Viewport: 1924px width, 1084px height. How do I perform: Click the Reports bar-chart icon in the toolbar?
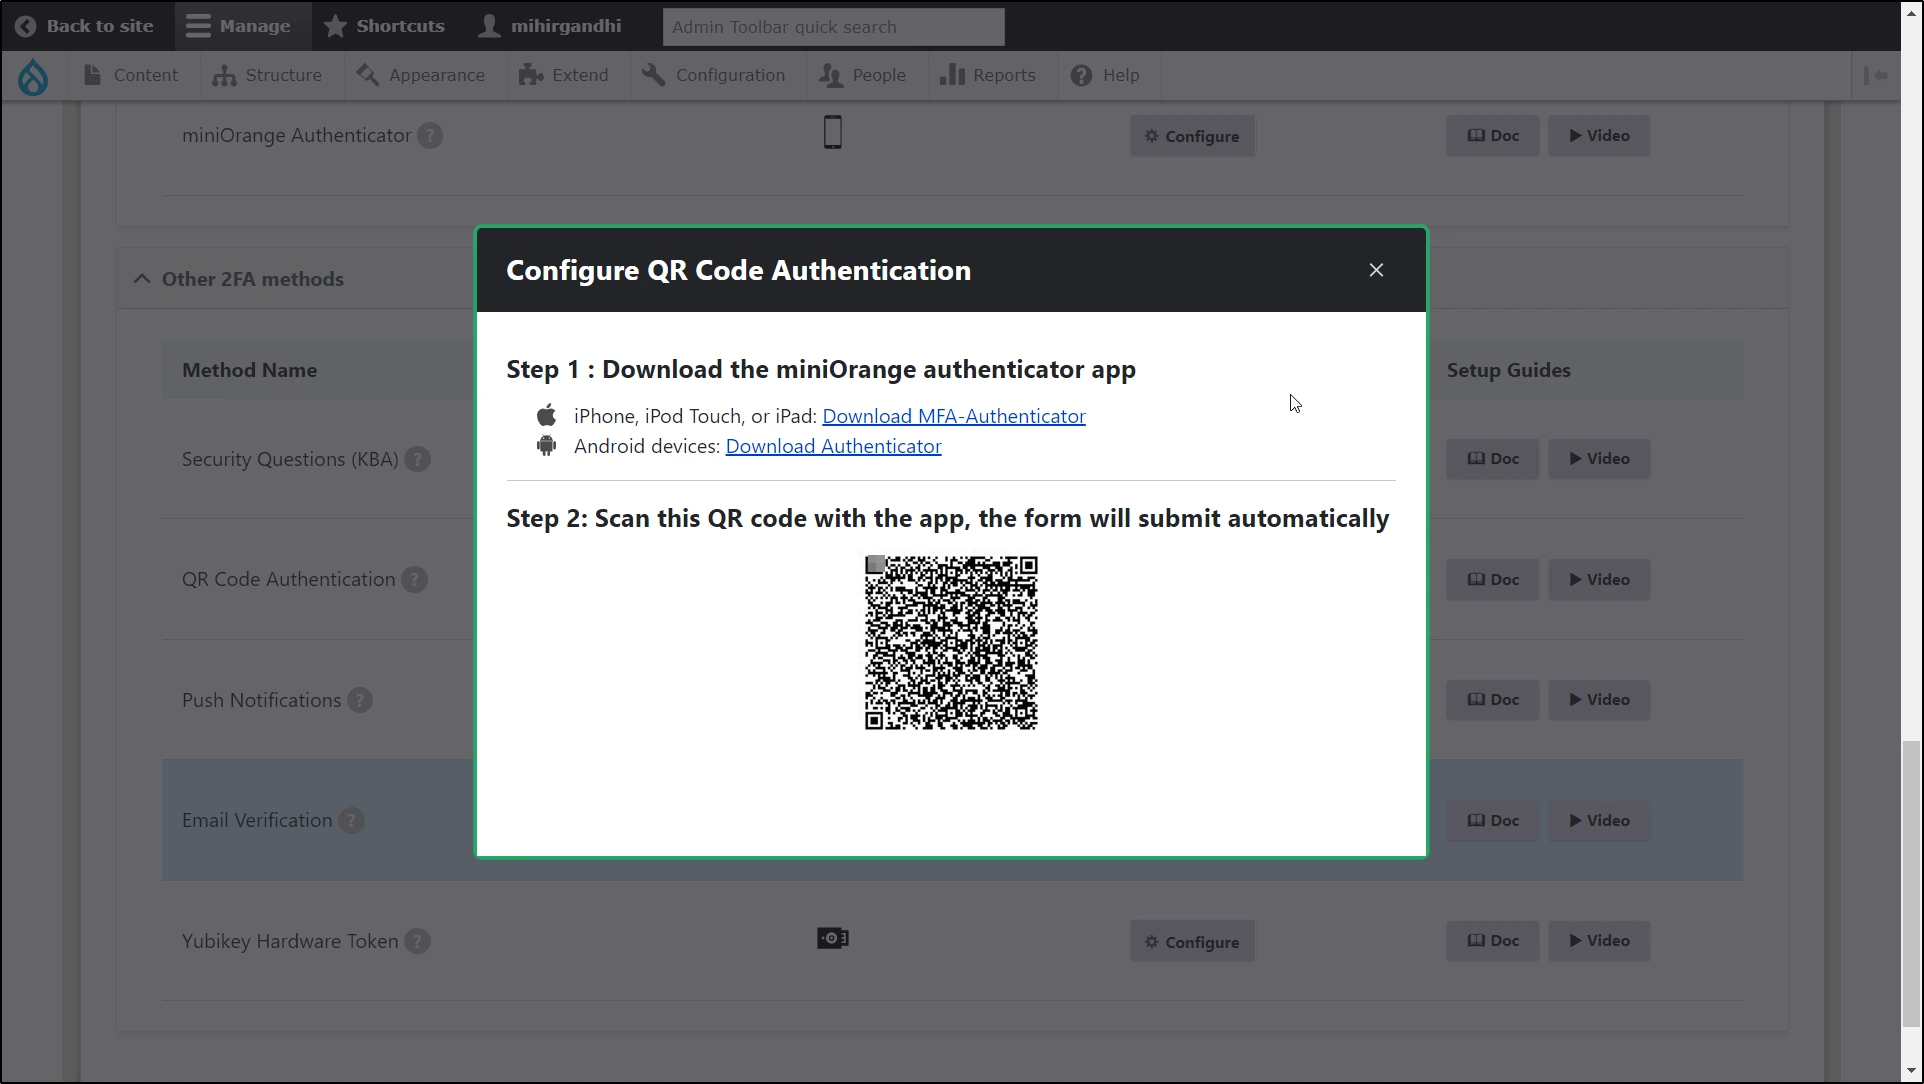tap(953, 75)
